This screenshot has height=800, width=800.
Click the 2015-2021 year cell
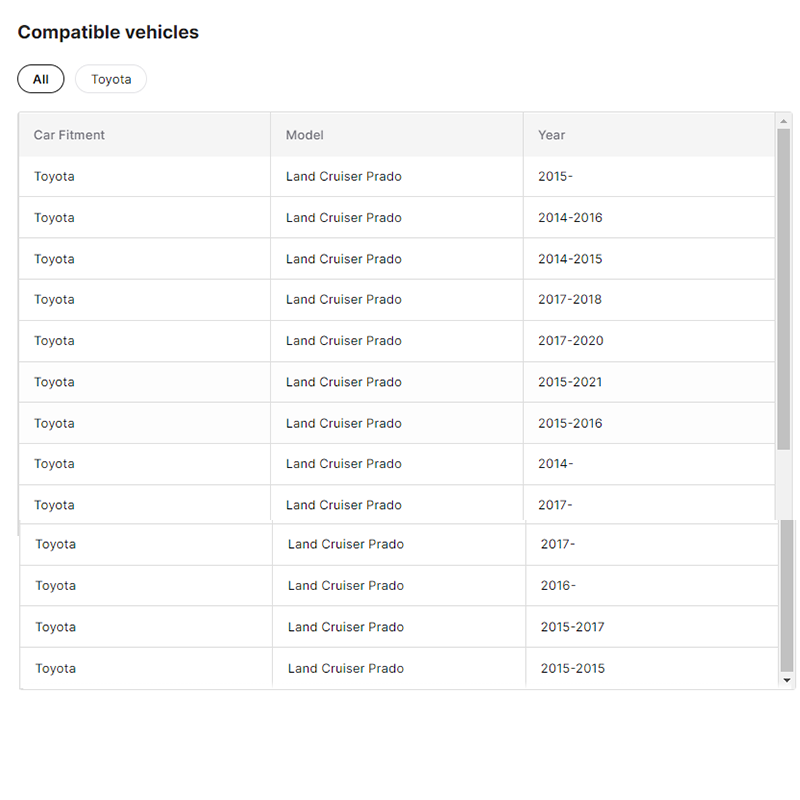tap(570, 382)
